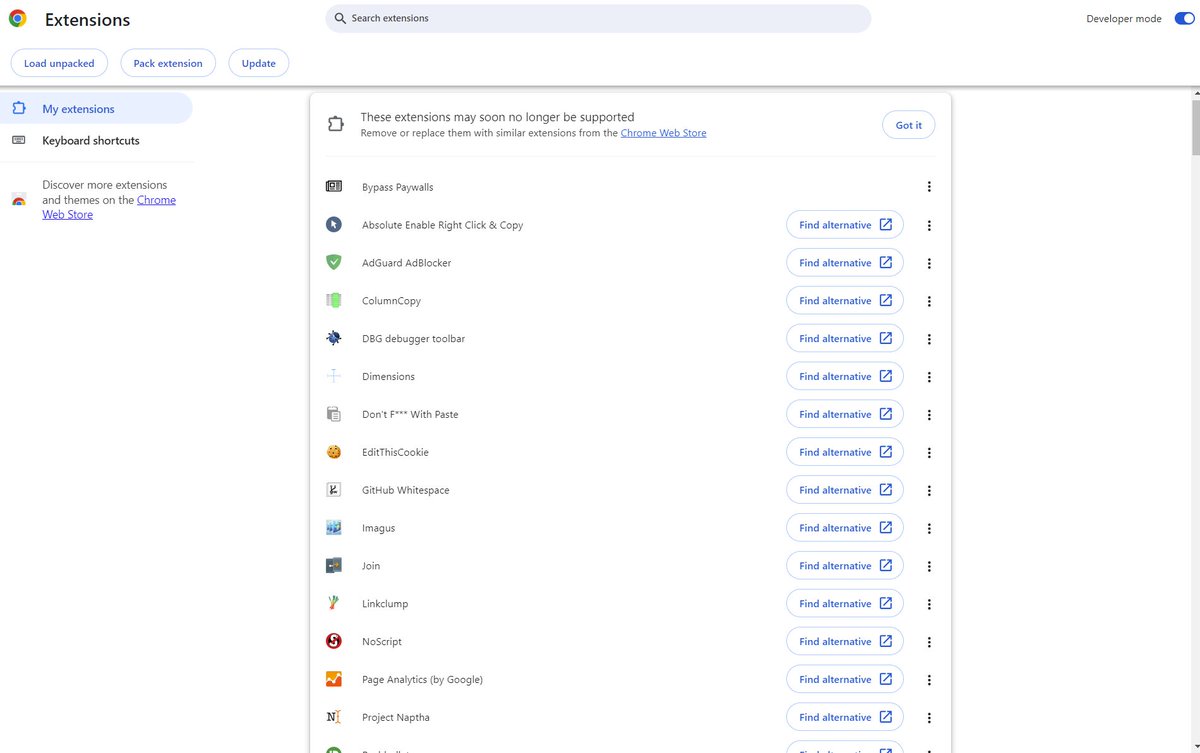Select My extensions in sidebar
Viewport: 1200px width, 753px height.
[96, 109]
